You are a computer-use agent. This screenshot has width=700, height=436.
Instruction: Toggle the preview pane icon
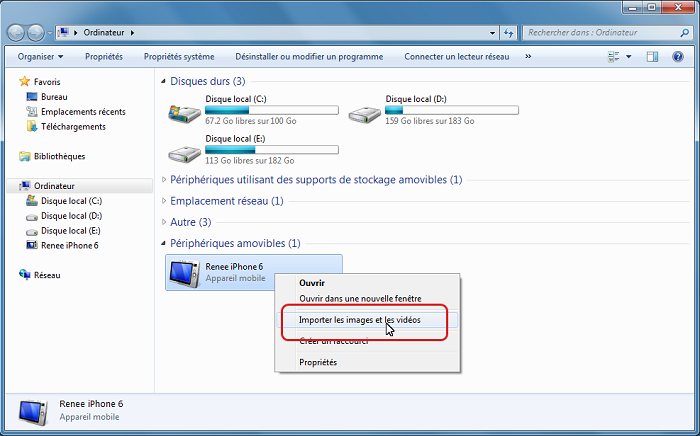652,57
